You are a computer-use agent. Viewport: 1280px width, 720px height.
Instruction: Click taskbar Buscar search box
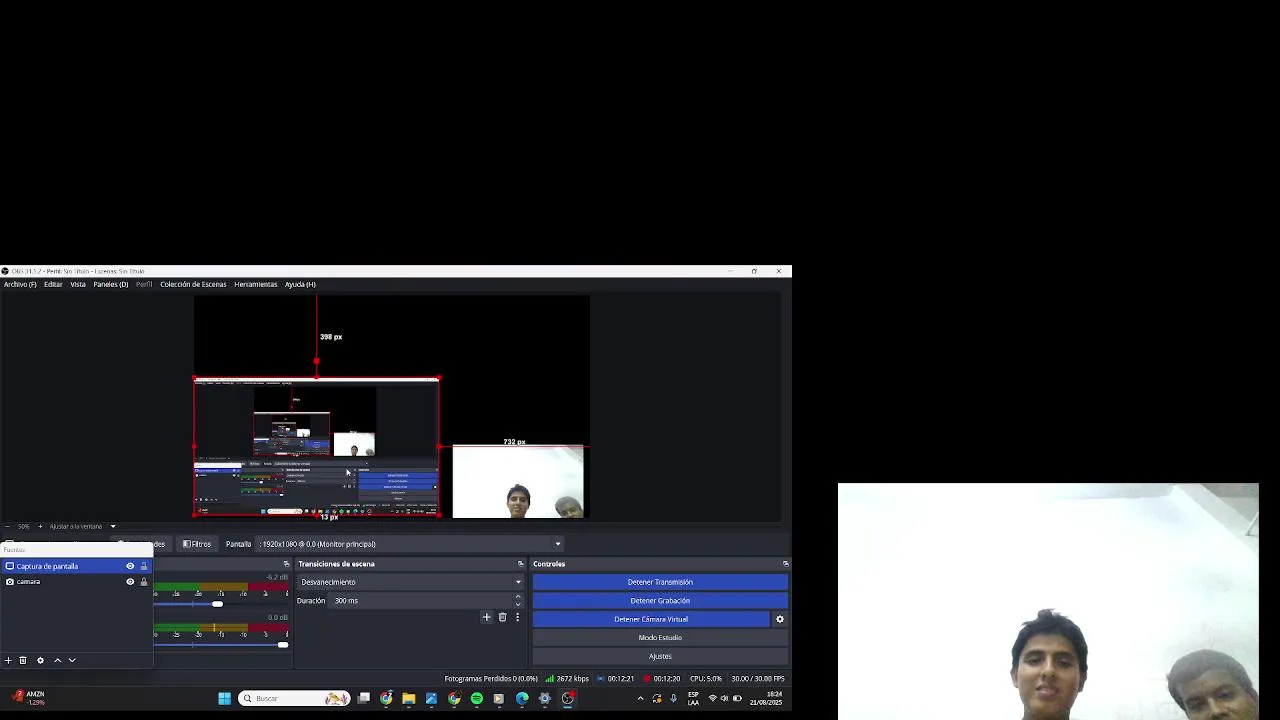pyautogui.click(x=294, y=698)
